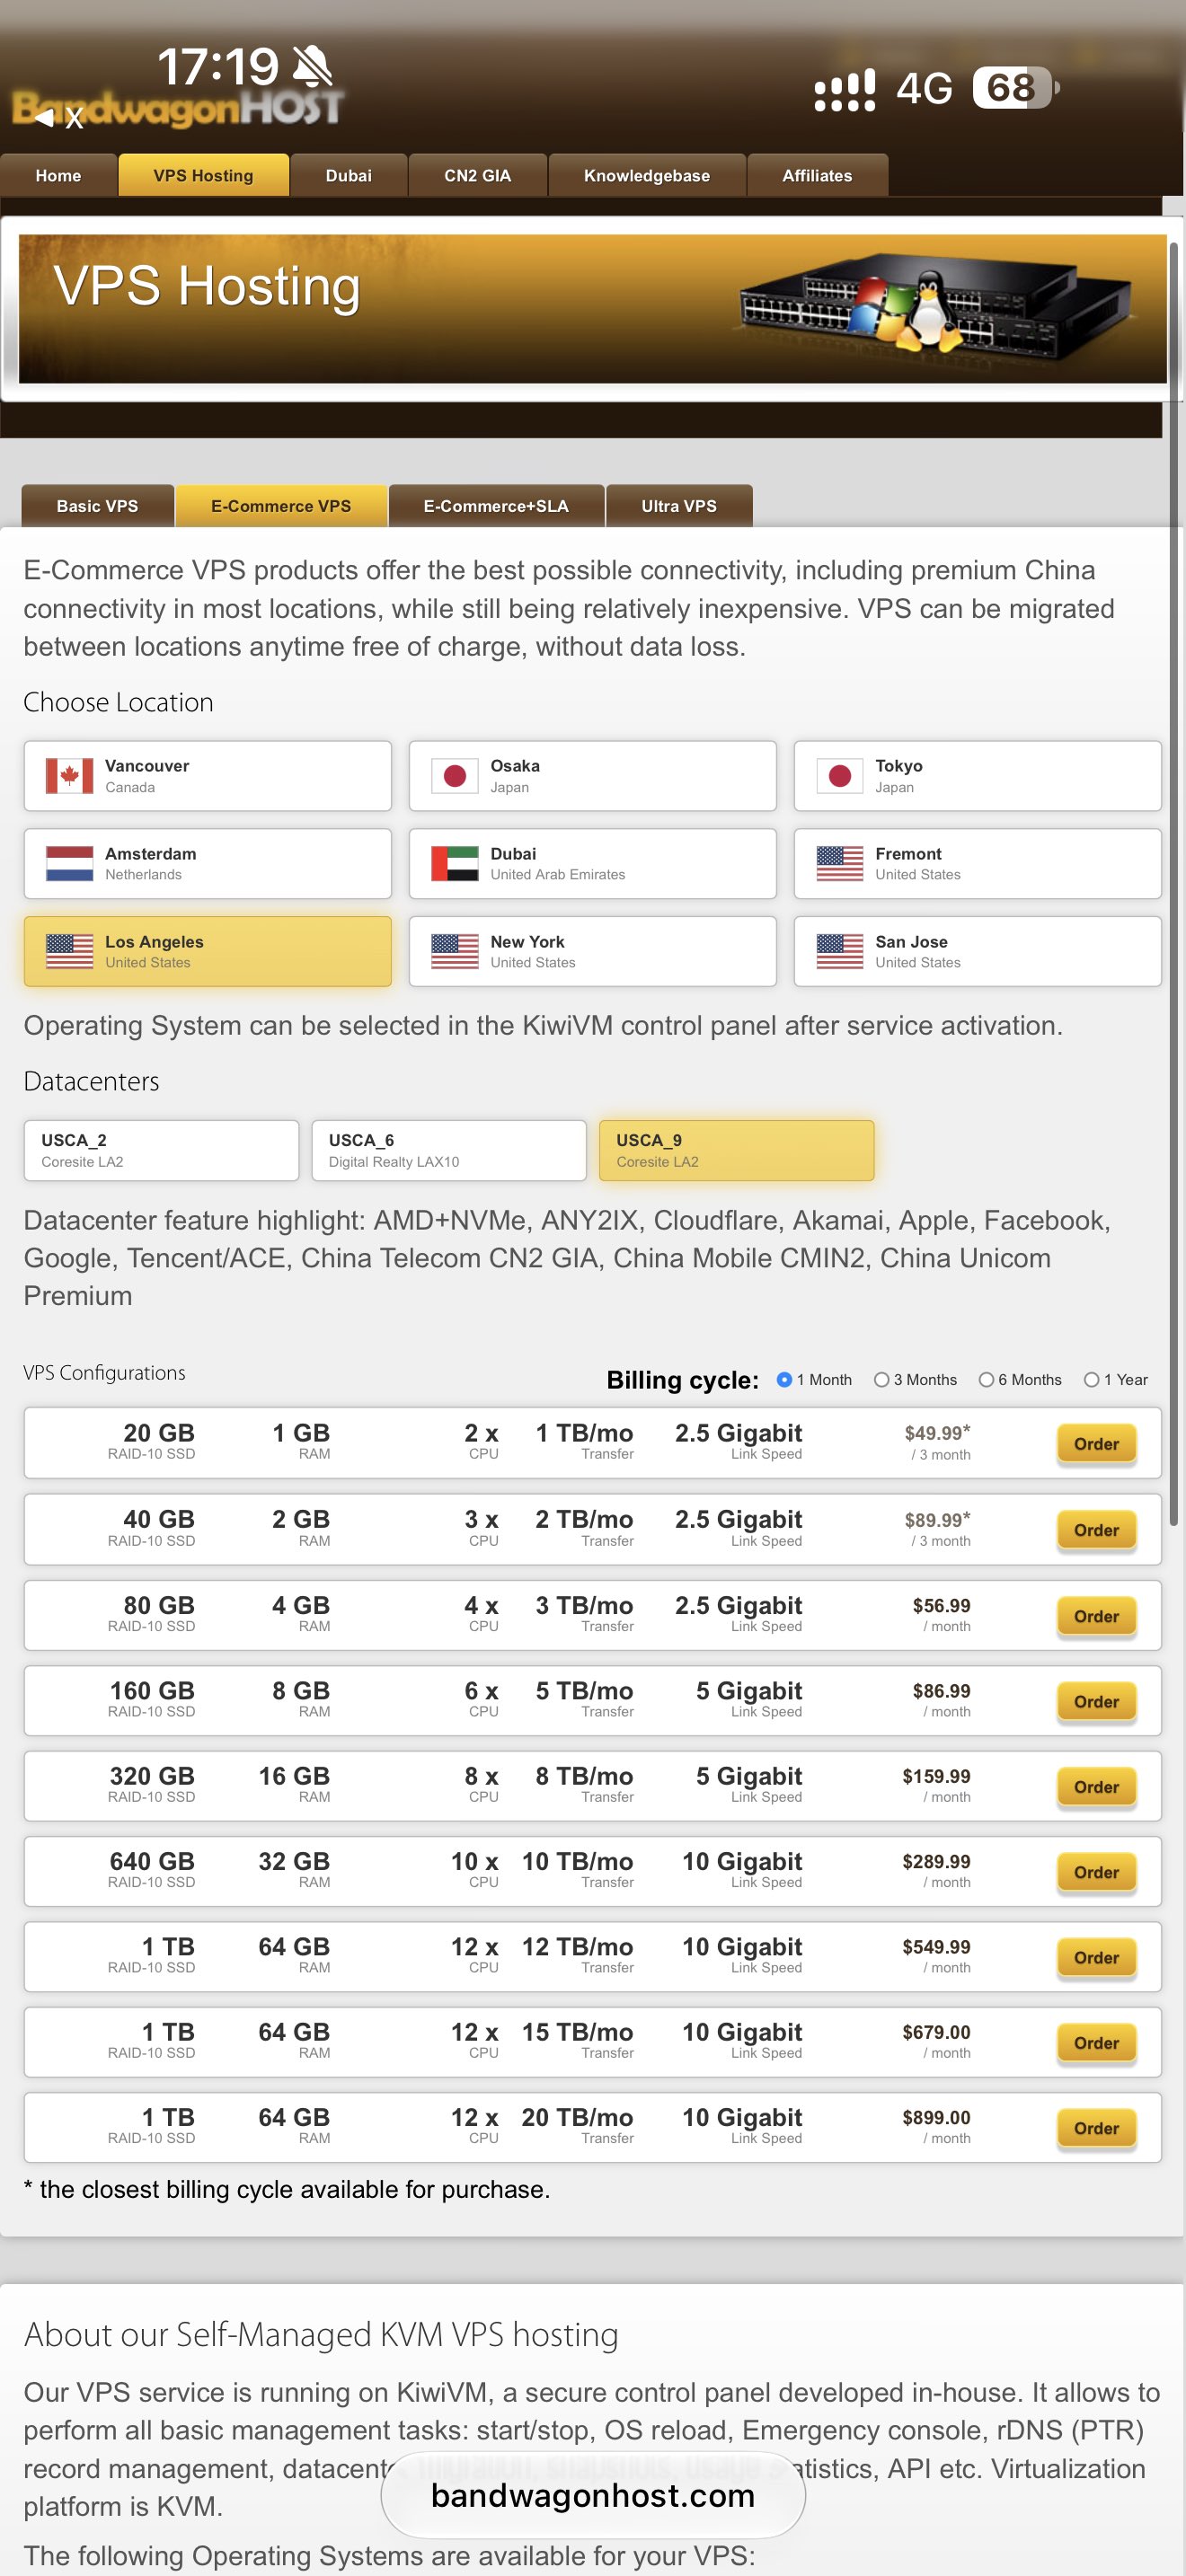Click the BandwagonHost logo
Screen dimensions: 1186x2576
[x=178, y=108]
